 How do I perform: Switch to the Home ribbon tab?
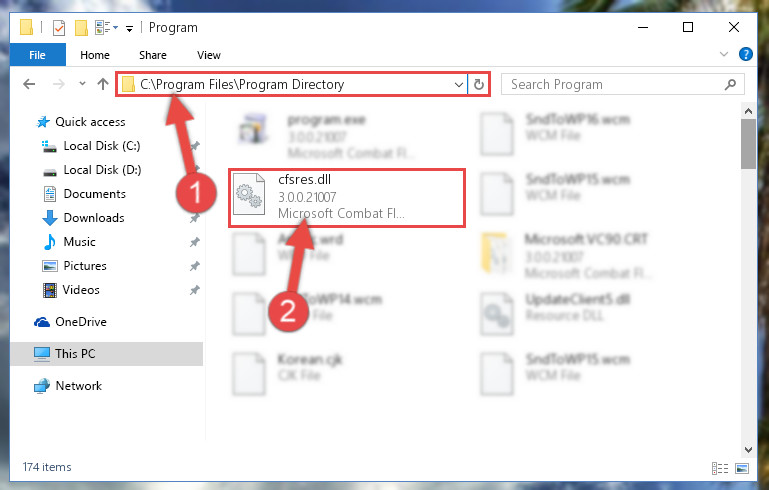pos(95,55)
